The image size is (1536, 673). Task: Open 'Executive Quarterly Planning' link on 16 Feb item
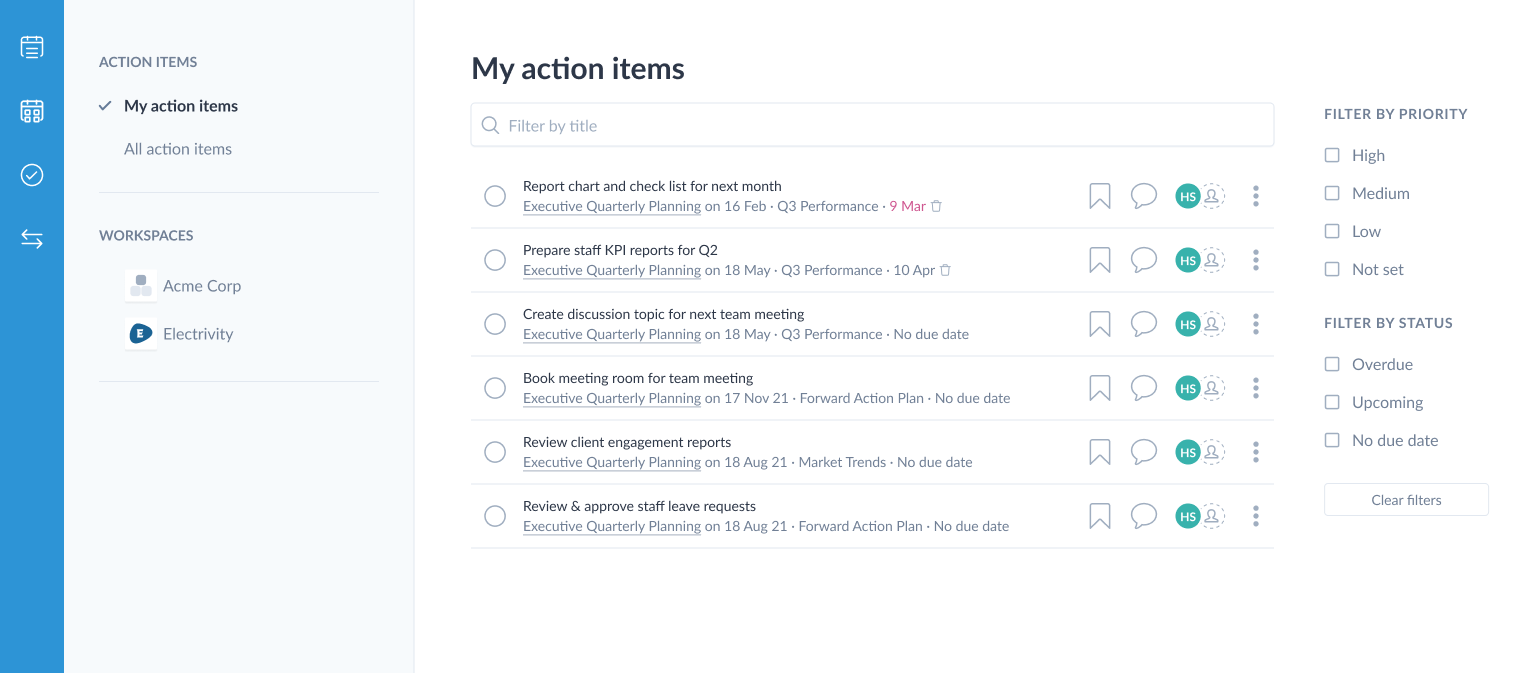click(612, 206)
